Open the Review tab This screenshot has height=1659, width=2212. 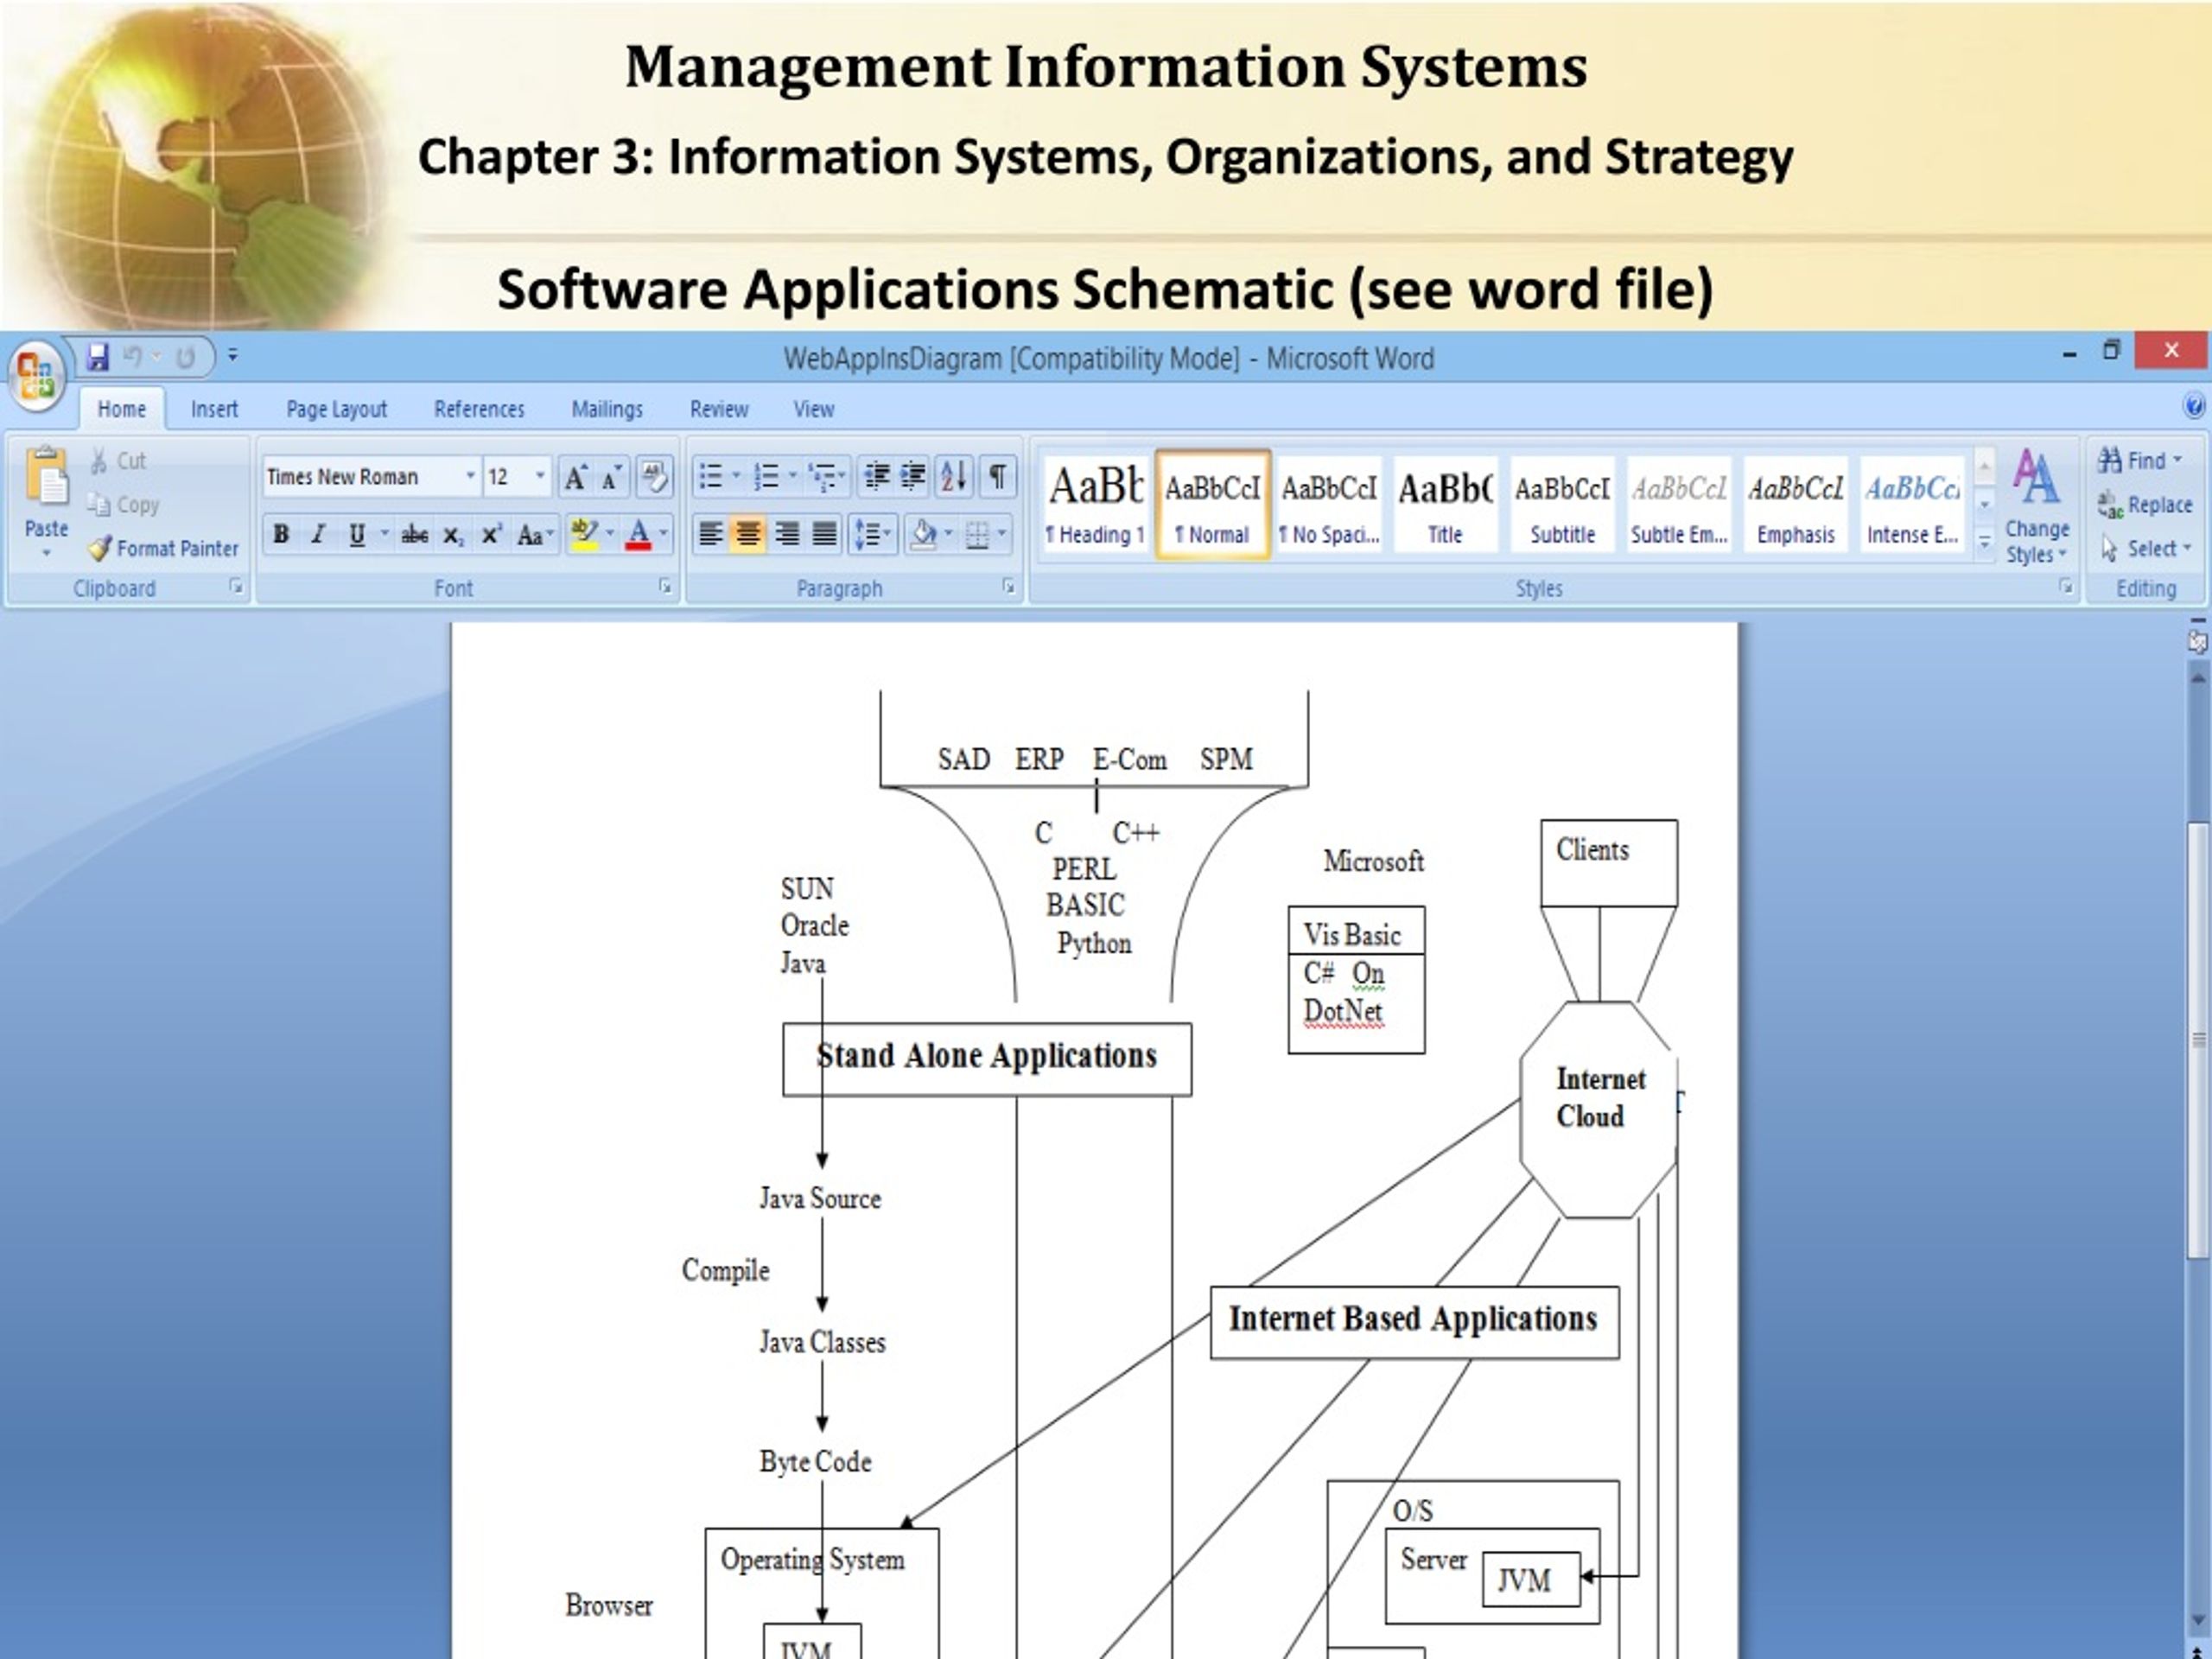[x=719, y=409]
